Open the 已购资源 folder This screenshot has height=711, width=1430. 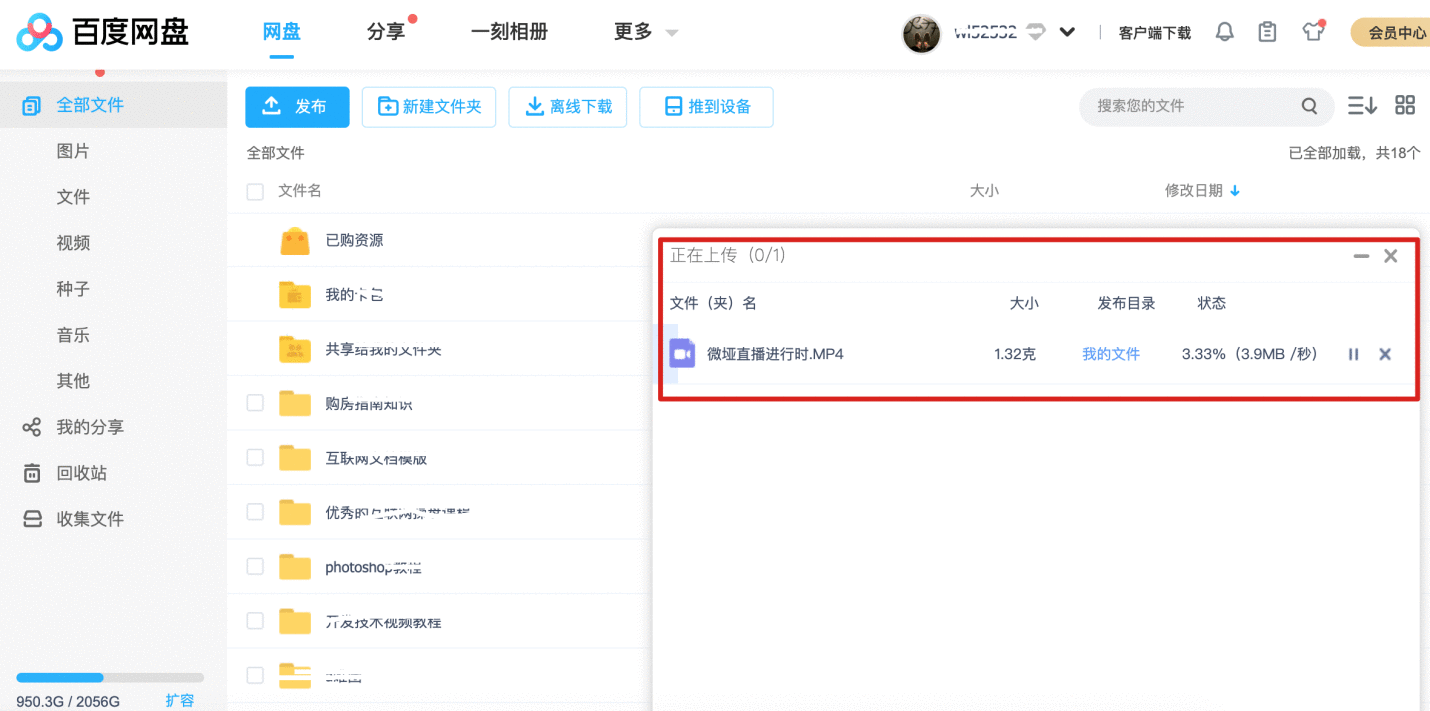[x=354, y=240]
